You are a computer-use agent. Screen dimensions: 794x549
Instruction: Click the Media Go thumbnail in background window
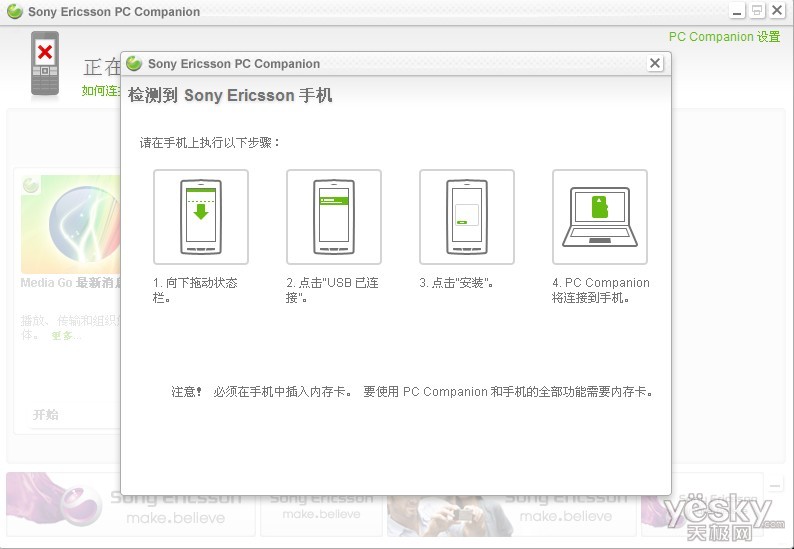[x=71, y=224]
